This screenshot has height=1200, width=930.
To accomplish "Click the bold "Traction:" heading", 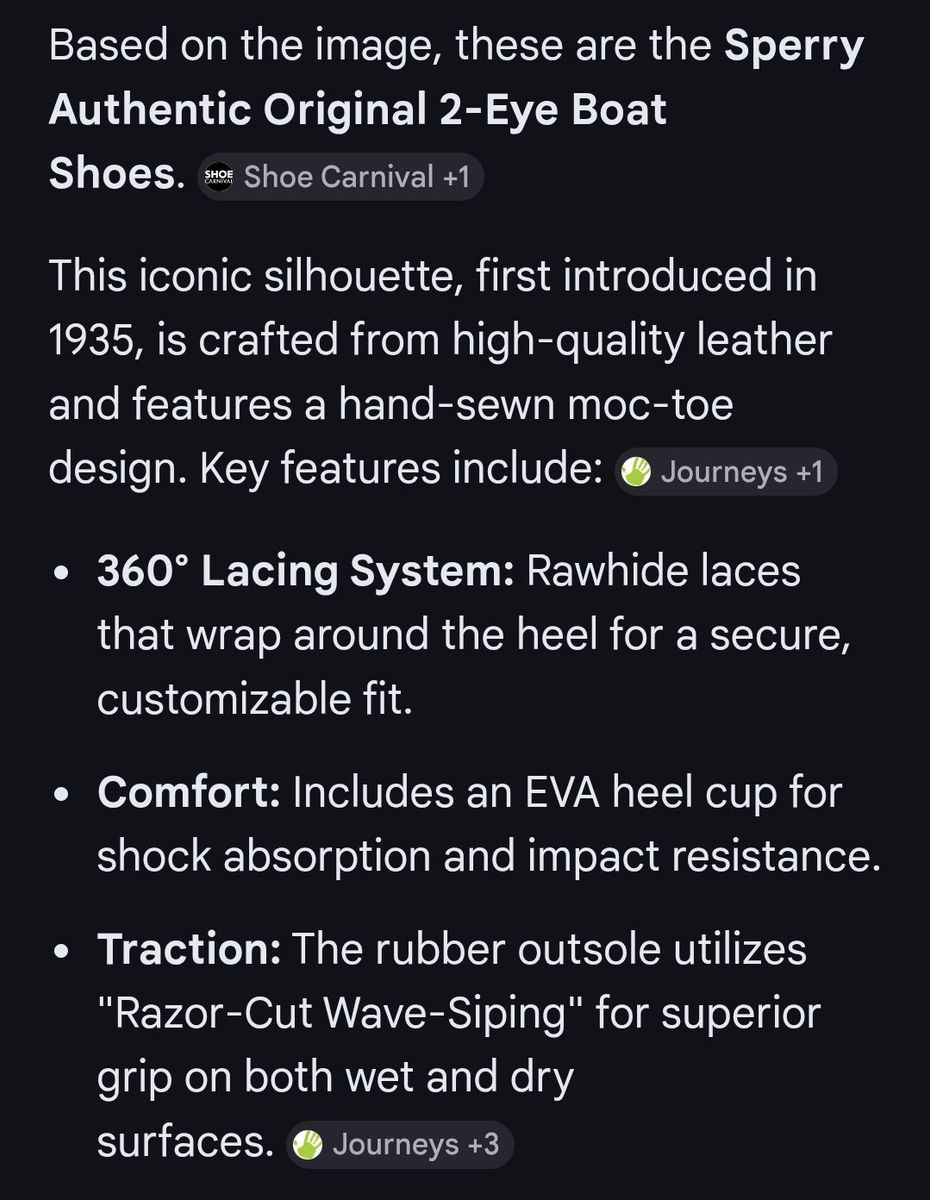I will 189,949.
